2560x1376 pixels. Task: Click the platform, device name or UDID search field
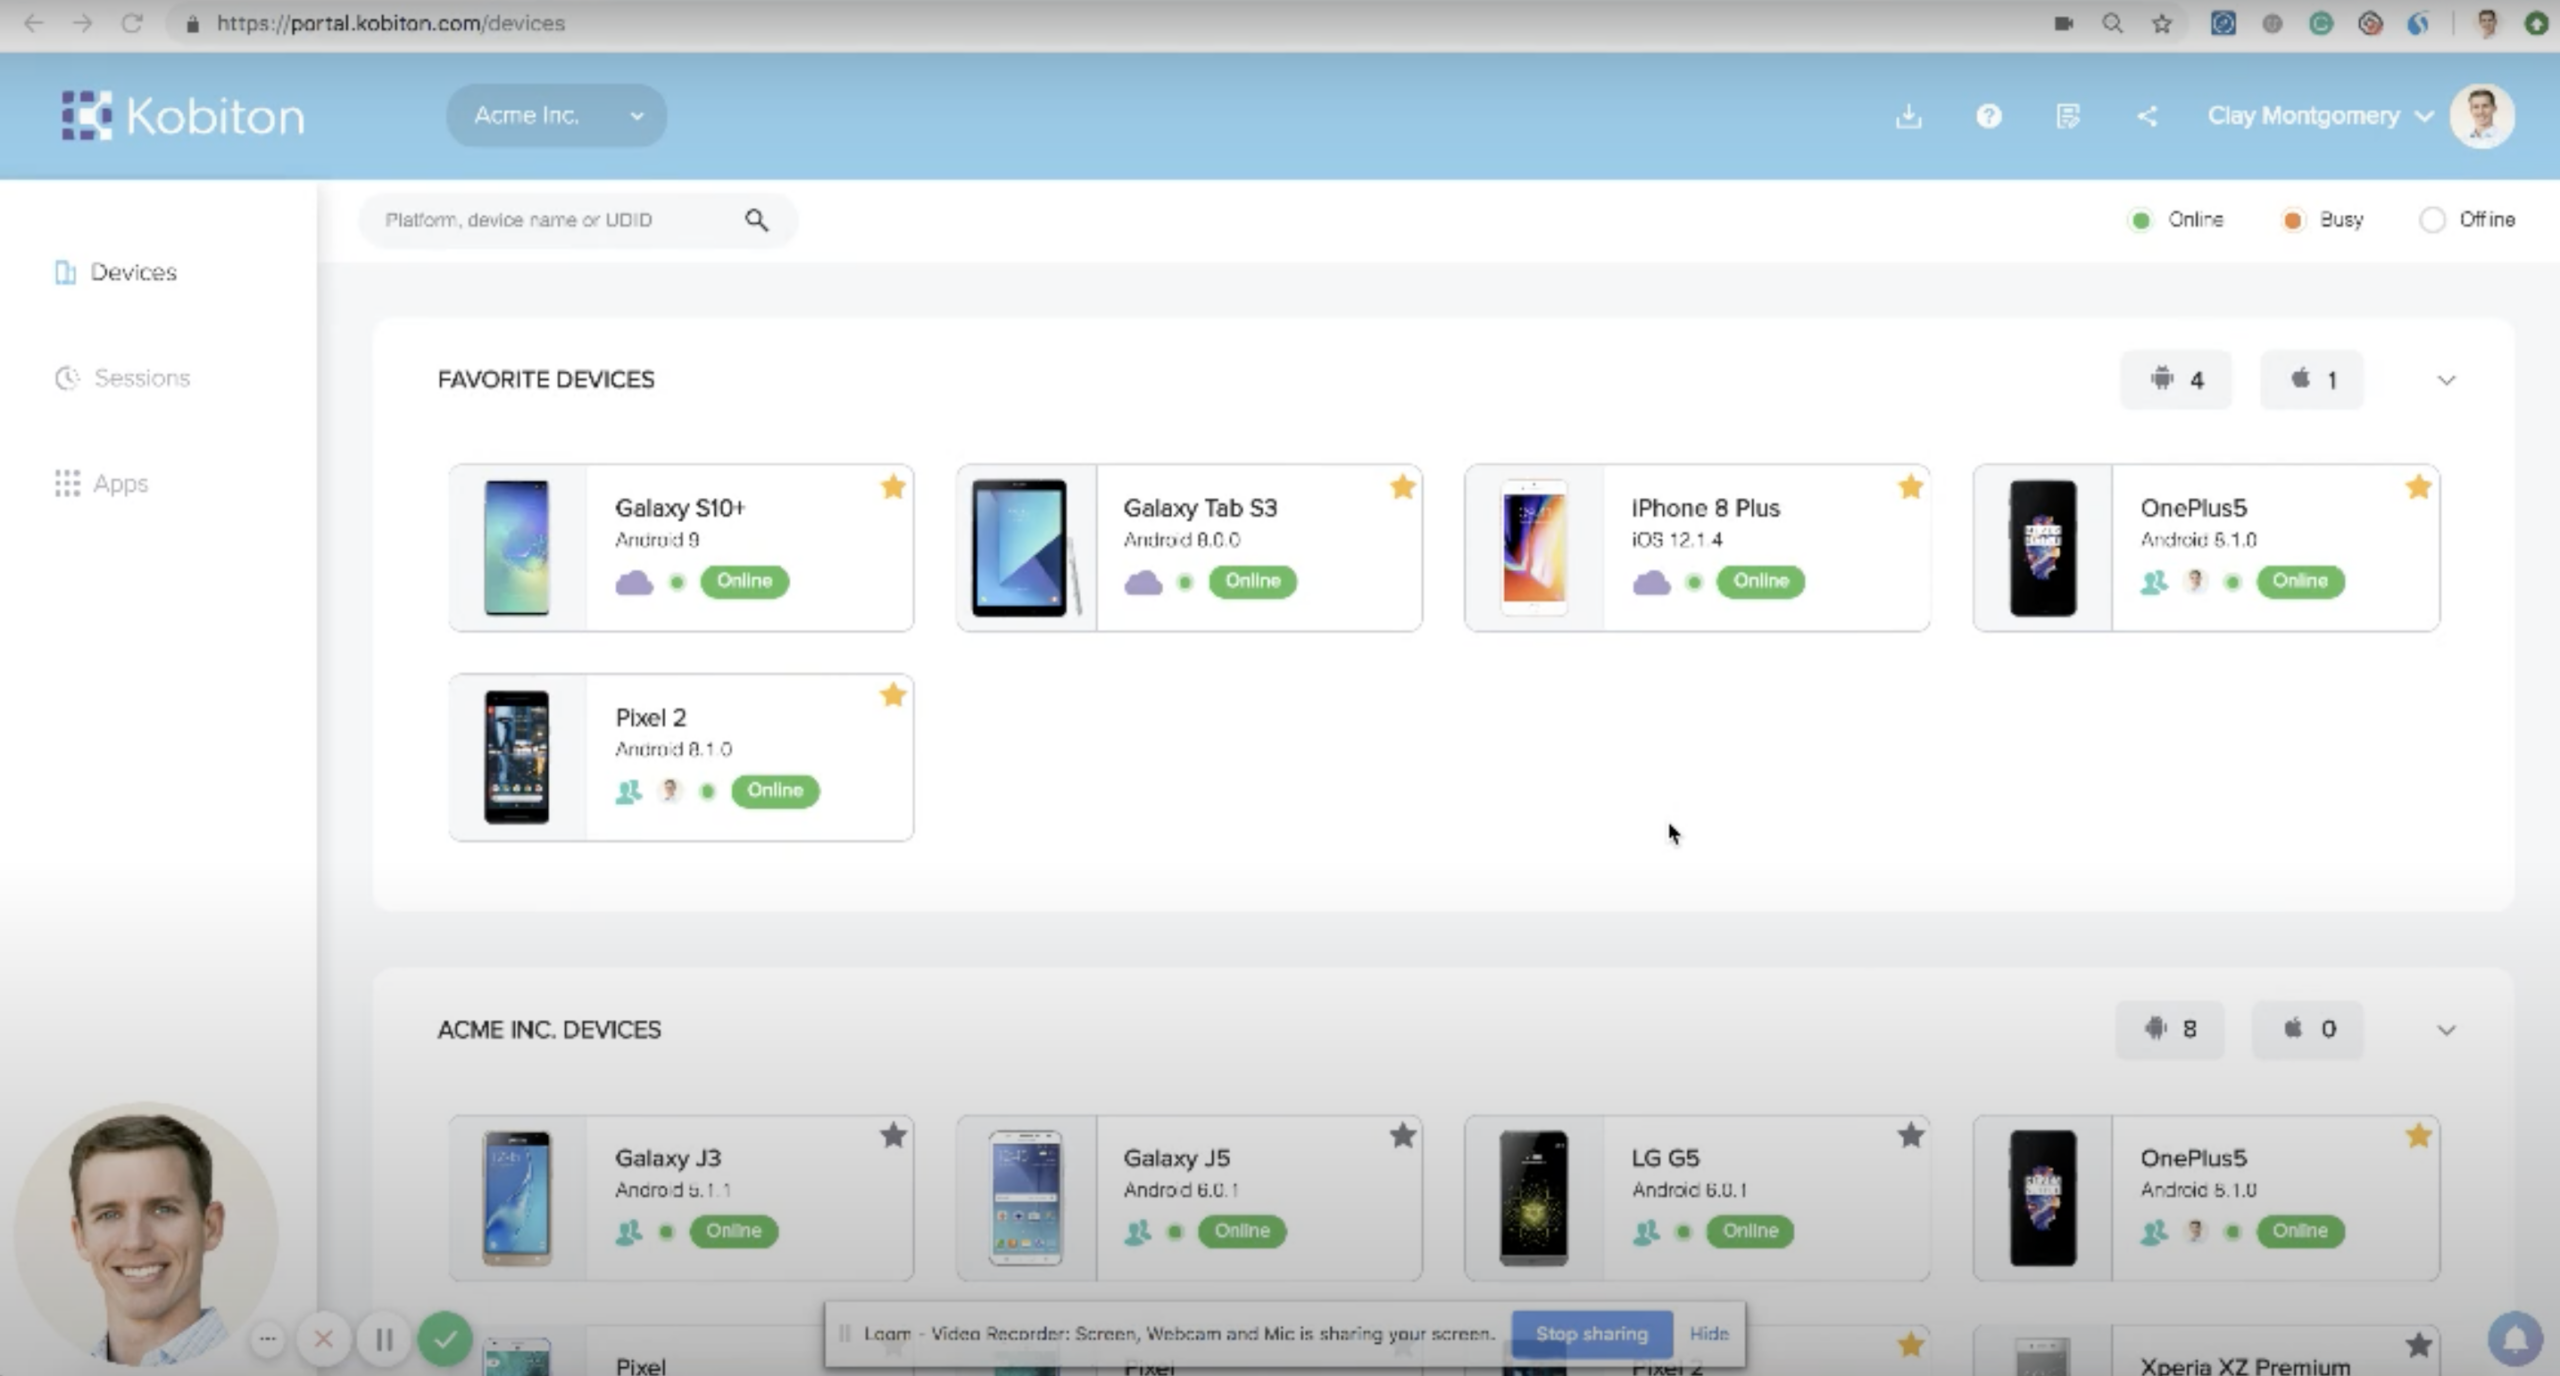(x=574, y=219)
